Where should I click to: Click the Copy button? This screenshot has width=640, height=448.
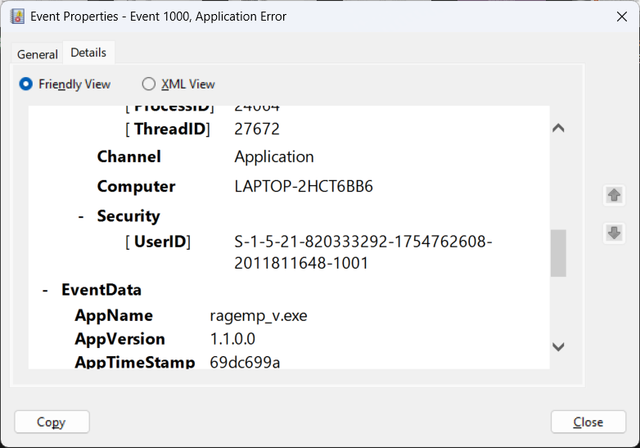(x=52, y=422)
